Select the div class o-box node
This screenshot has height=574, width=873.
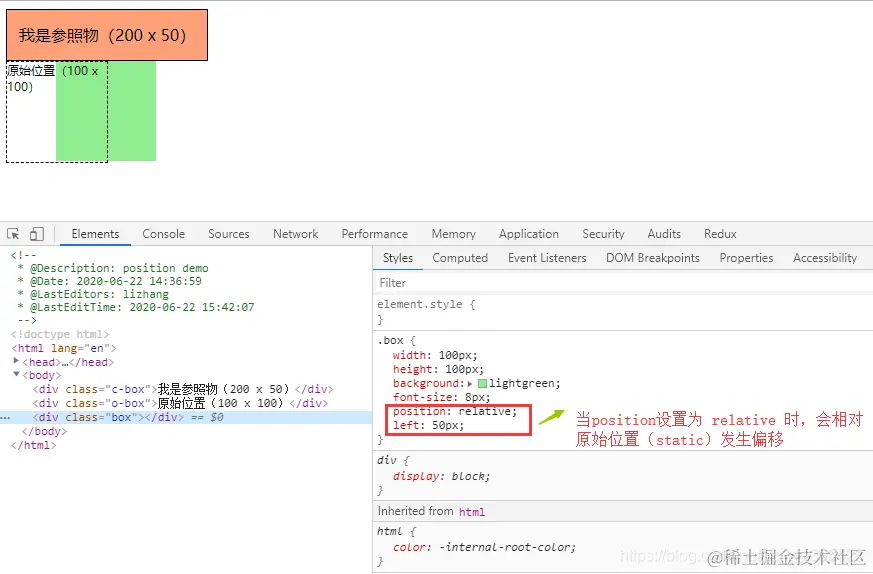click(x=180, y=403)
